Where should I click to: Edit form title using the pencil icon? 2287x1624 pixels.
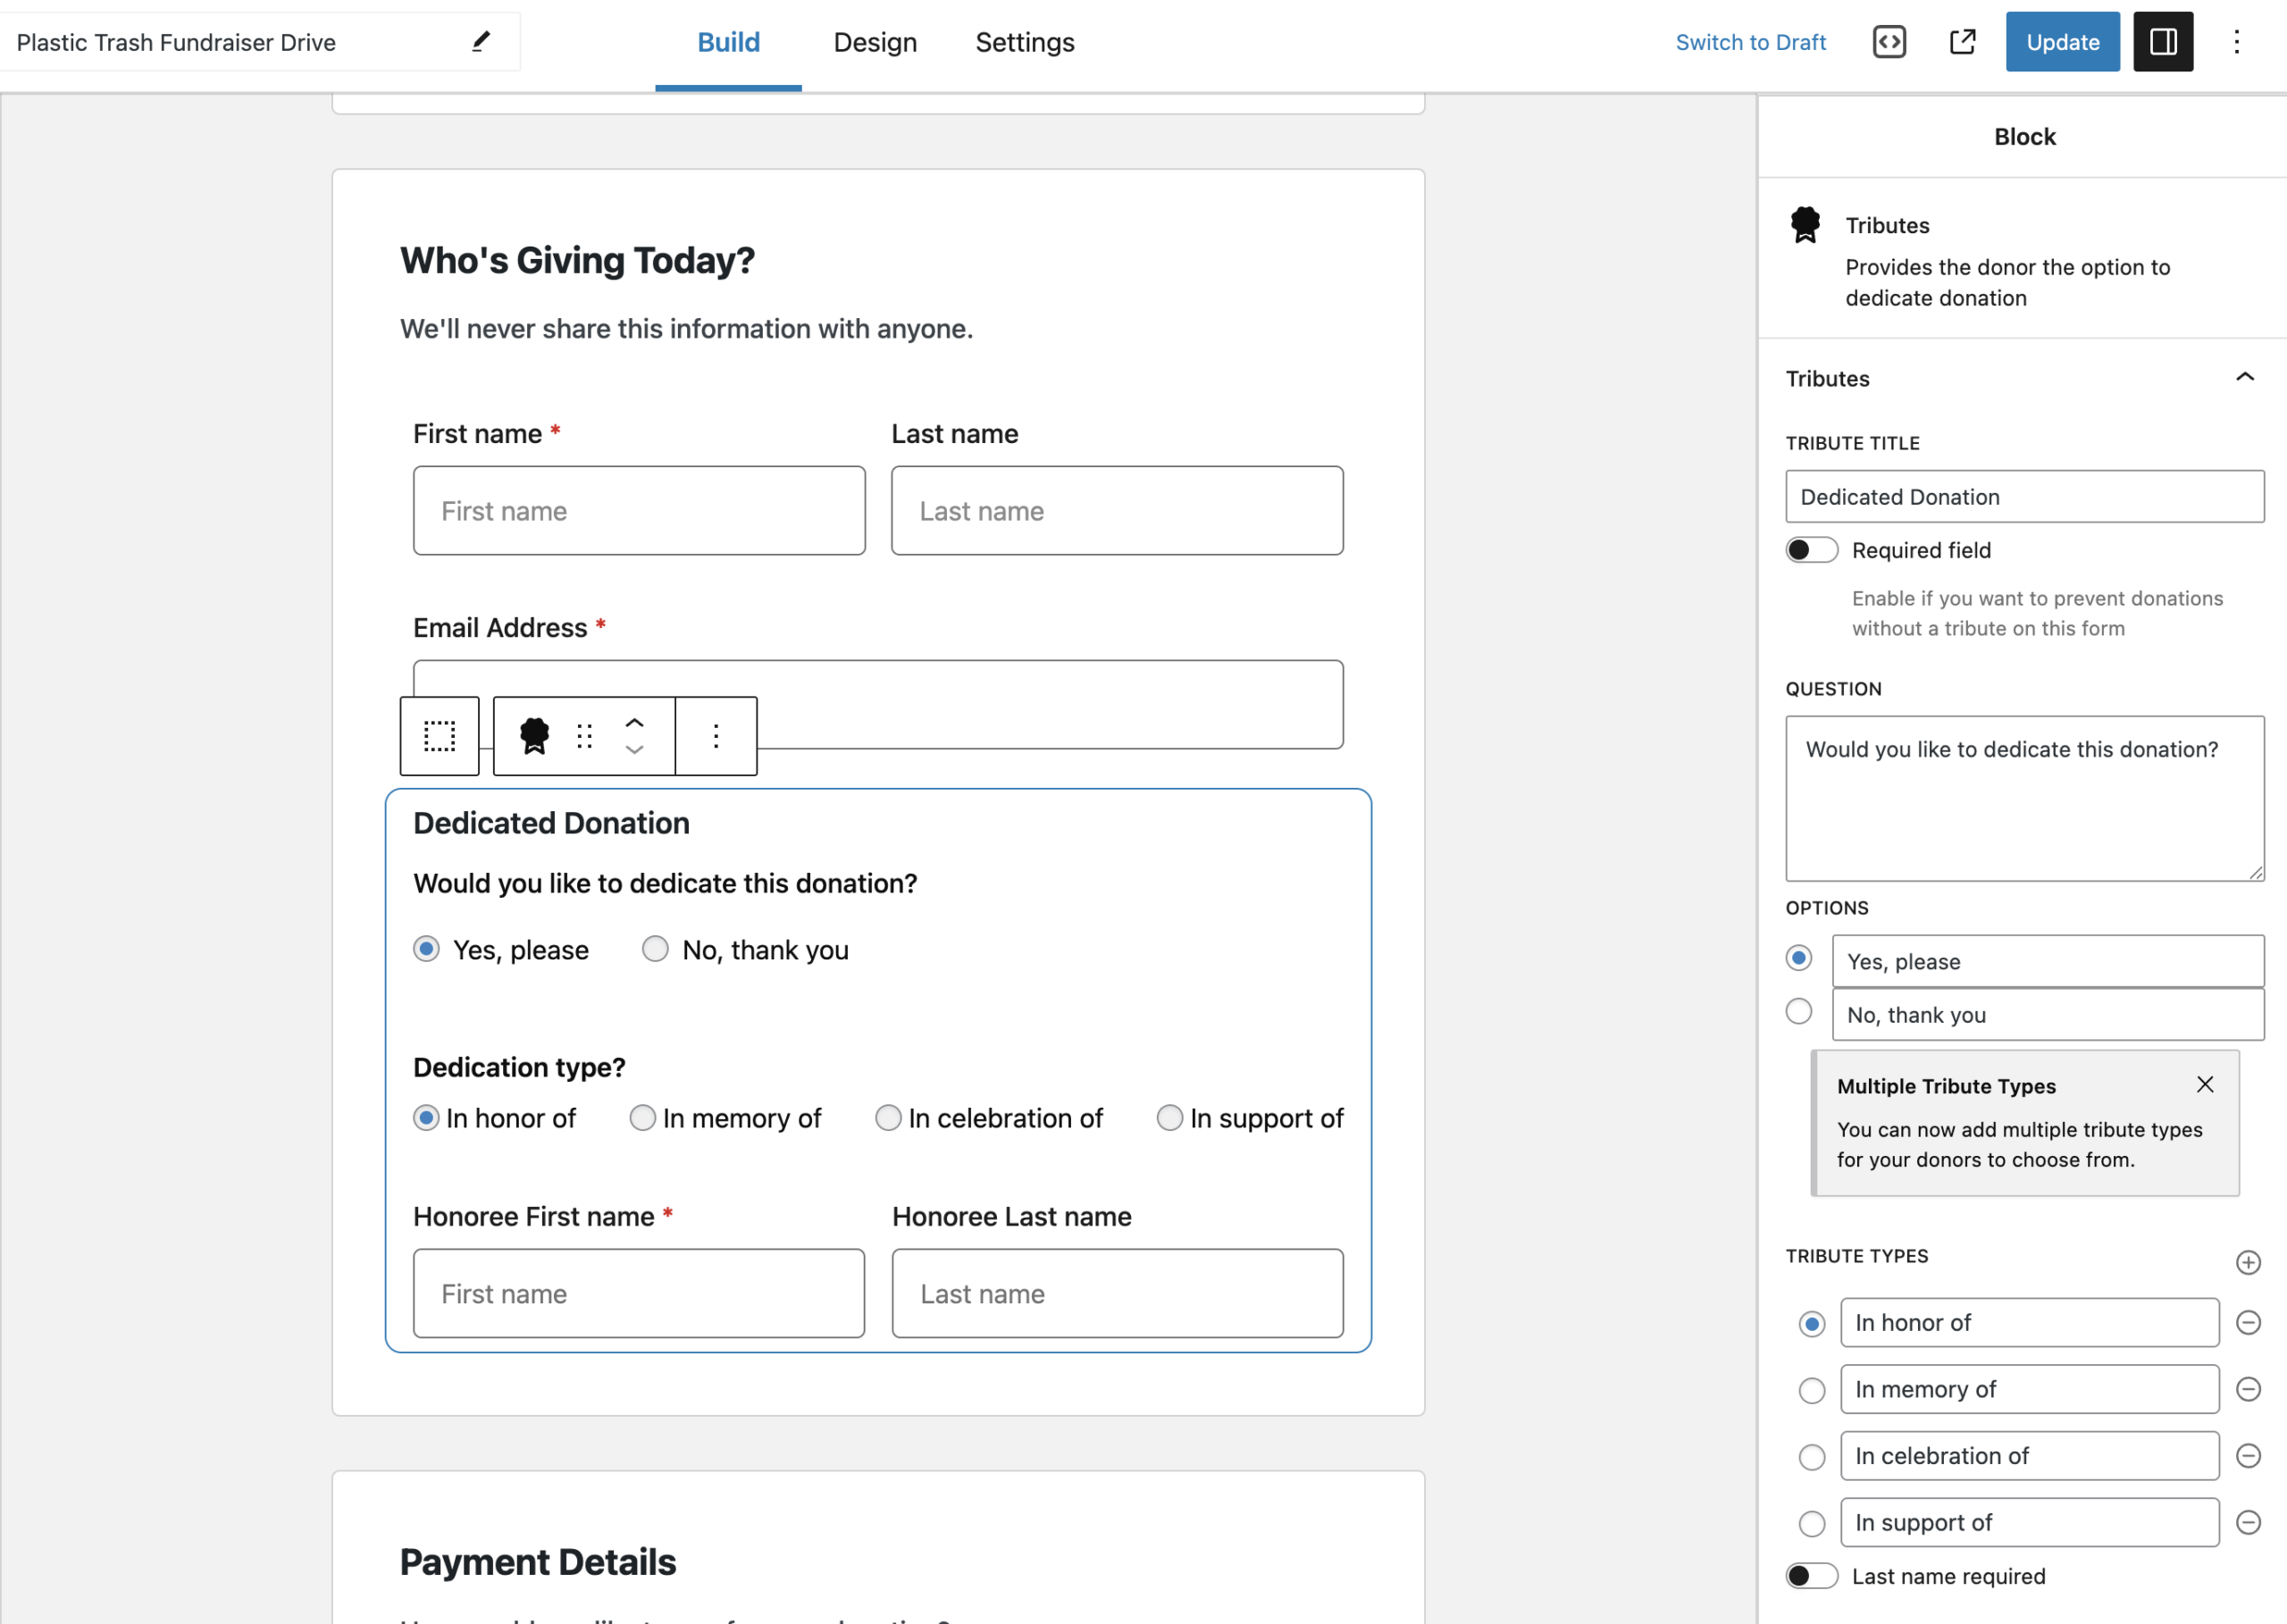(480, 41)
